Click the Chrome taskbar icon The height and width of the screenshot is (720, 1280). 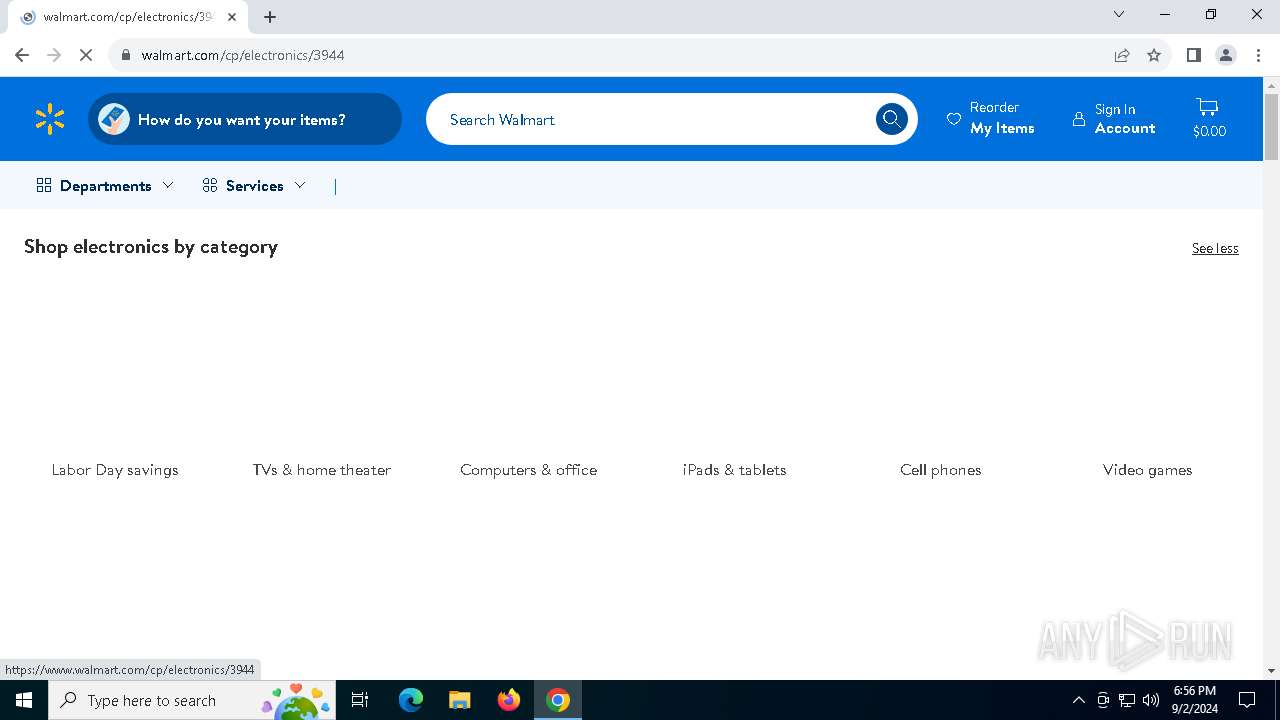(558, 700)
